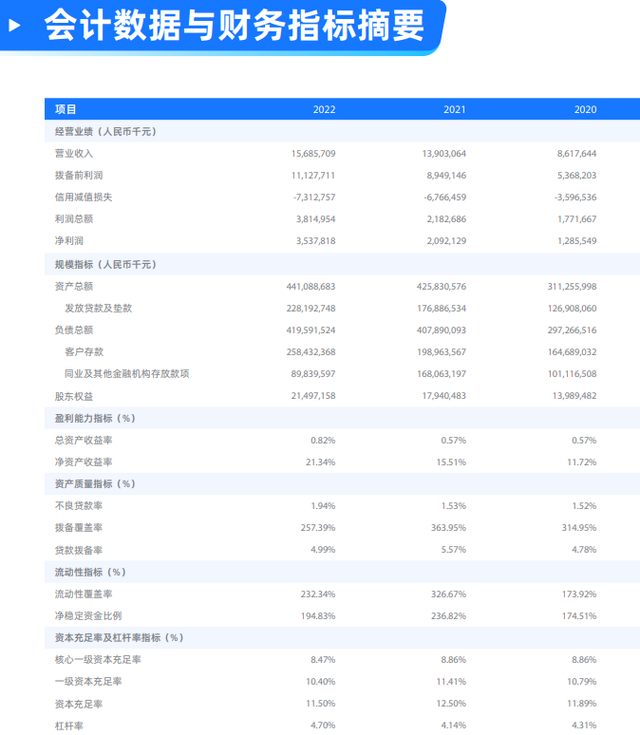
Task: Click the 盈利能力指标（%）section heading
Action: coord(95,418)
